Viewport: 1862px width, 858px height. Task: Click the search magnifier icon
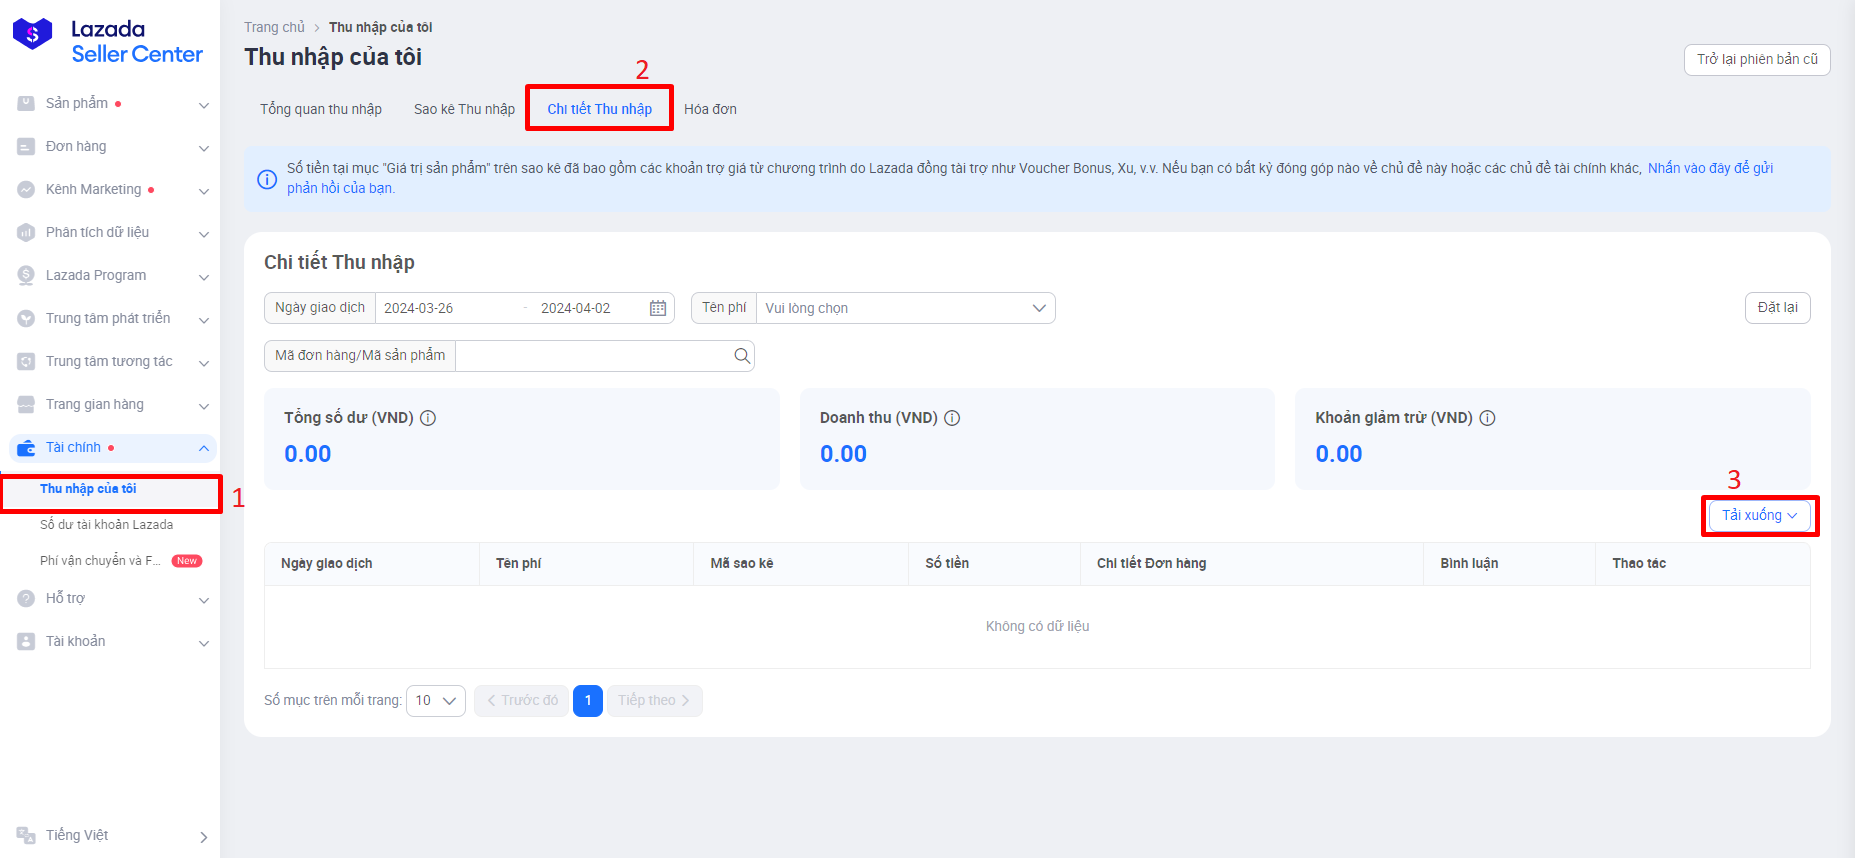741,356
